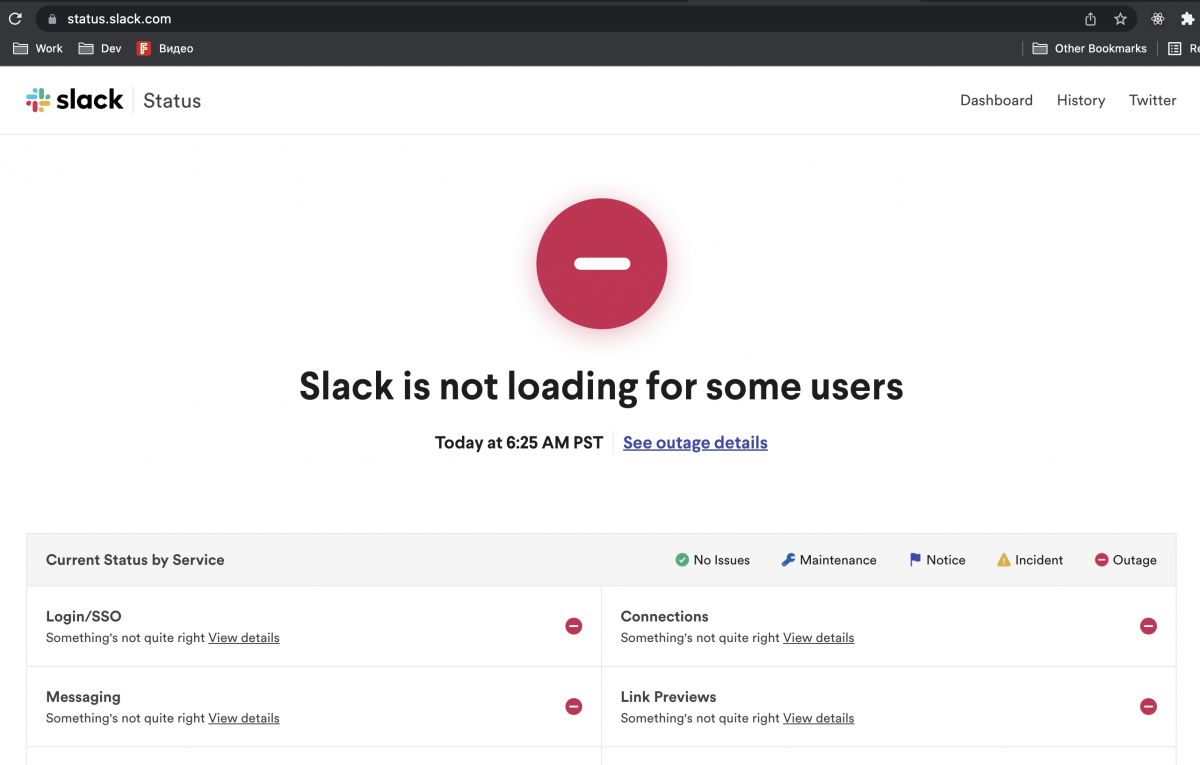
Task: Click the Messaging outage status icon
Action: coord(574,706)
